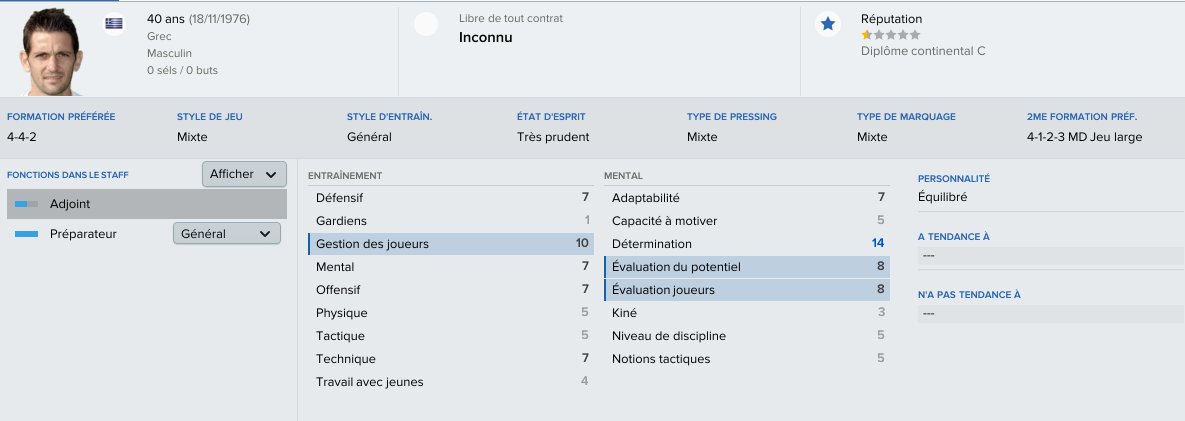Select the Gestion des joueurs attribute row
Viewport: 1185px width, 421px height.
click(451, 244)
